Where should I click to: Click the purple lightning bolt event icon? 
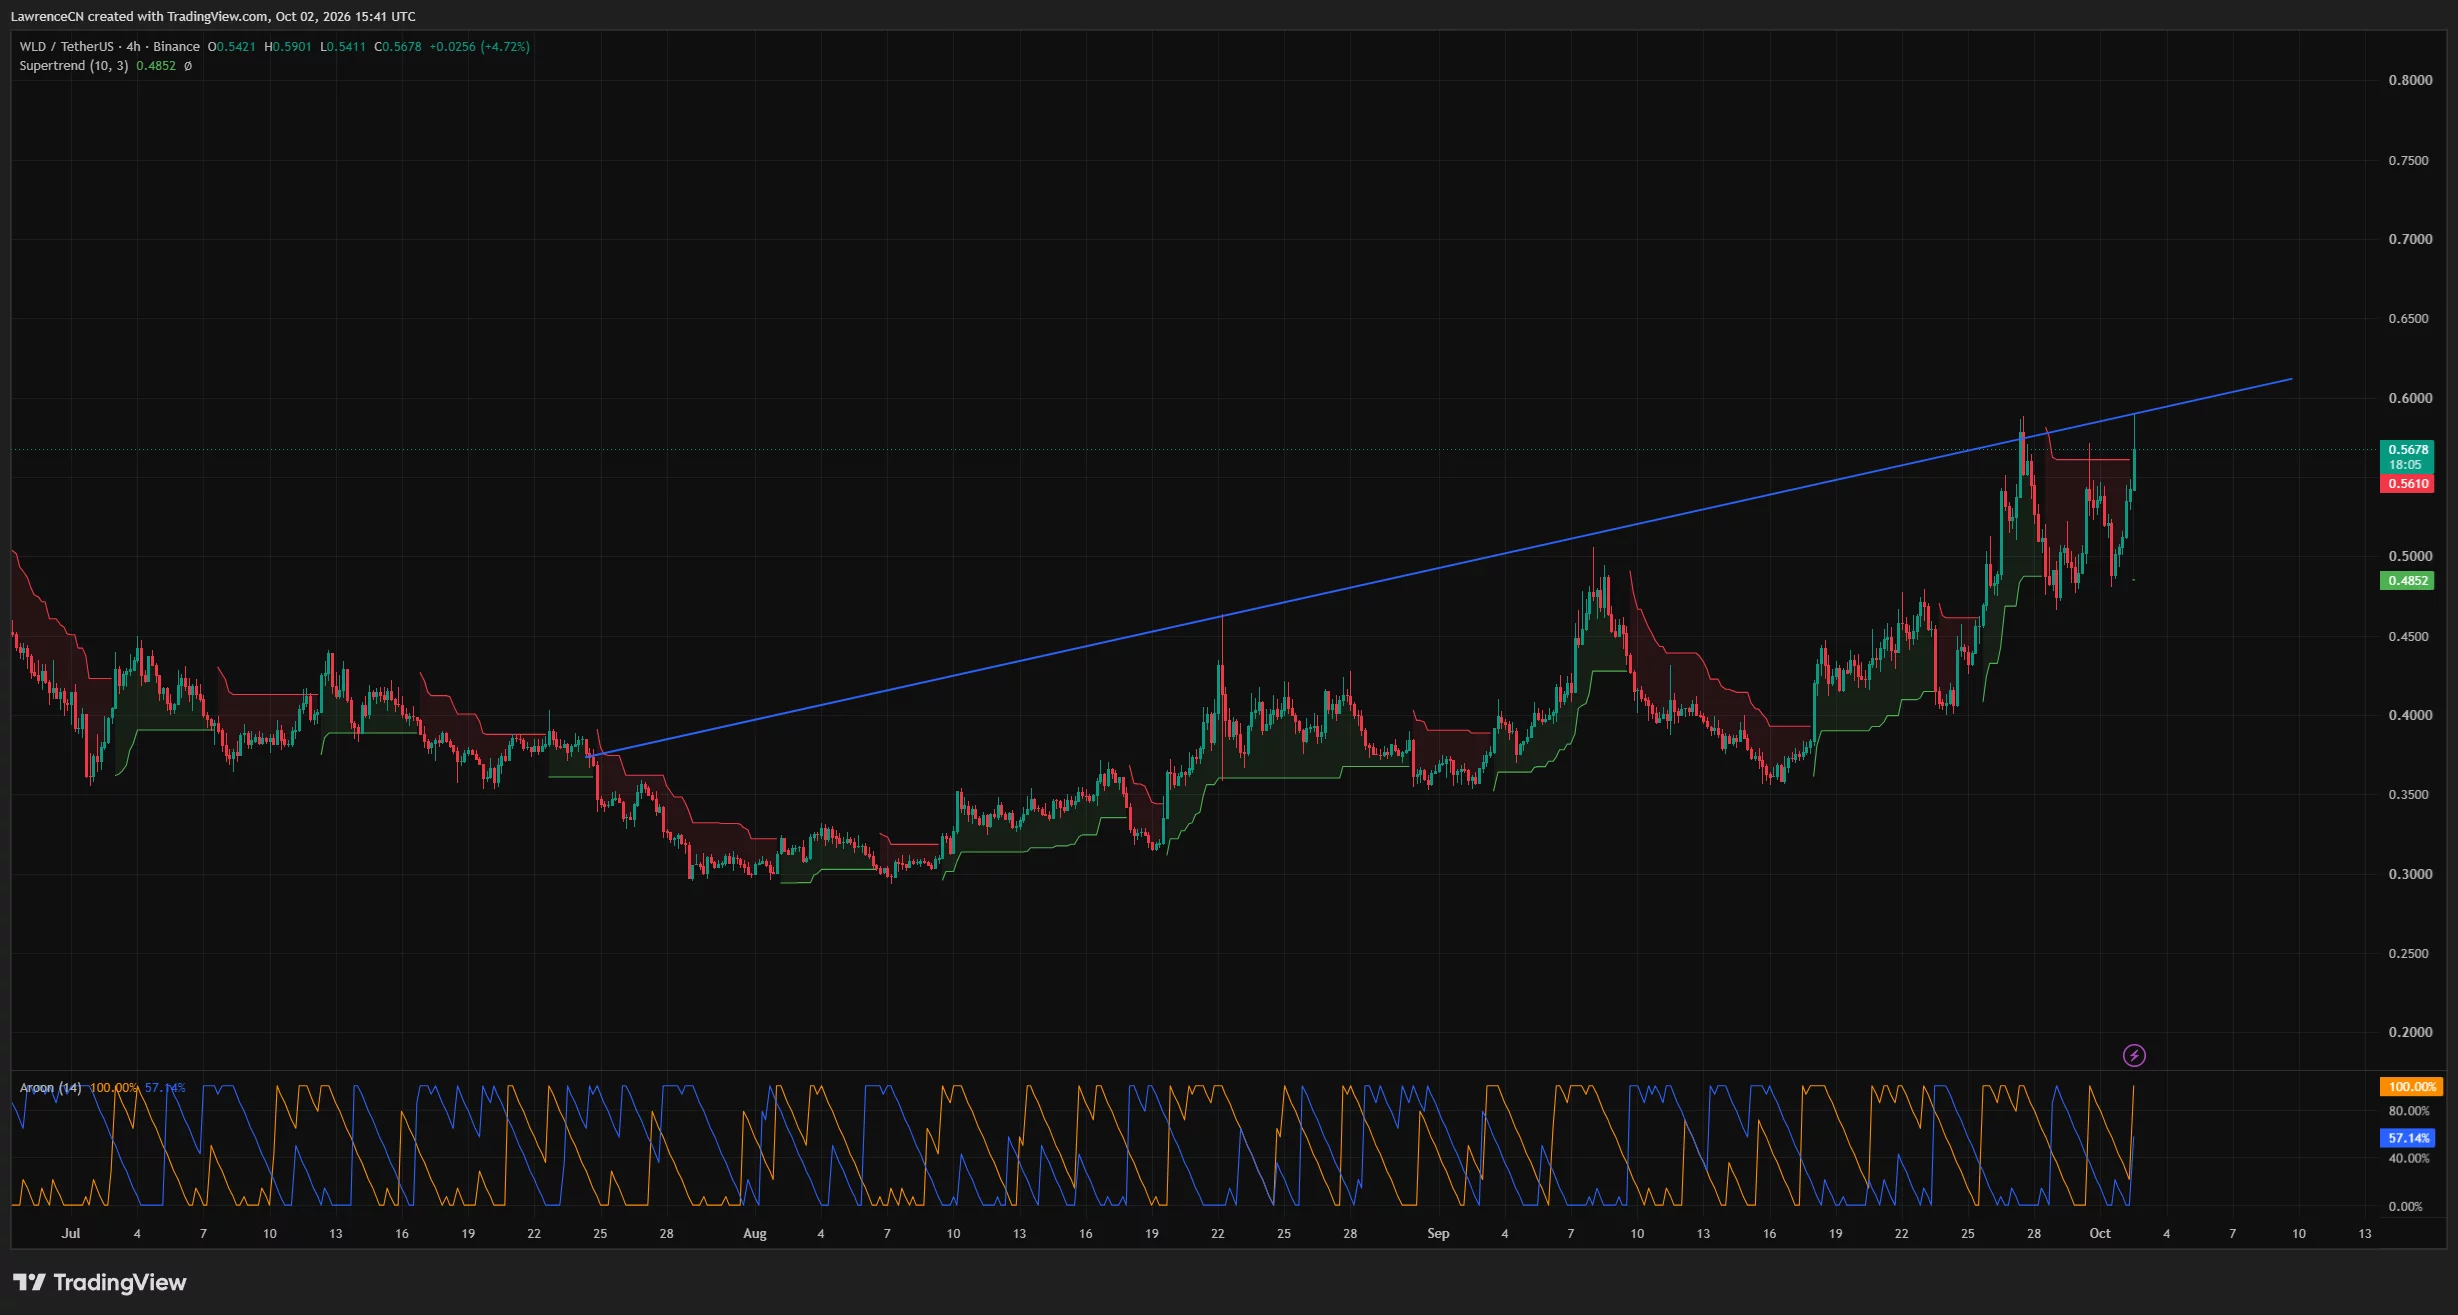[x=2134, y=1055]
